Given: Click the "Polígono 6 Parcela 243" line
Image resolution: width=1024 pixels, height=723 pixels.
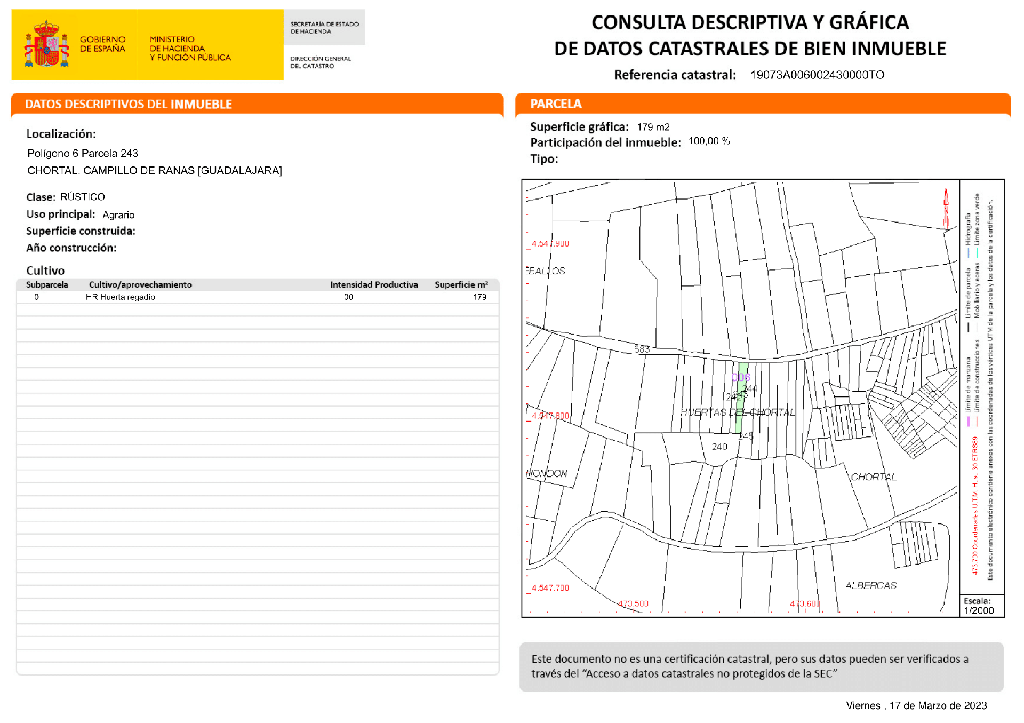Looking at the screenshot, I should 83,153.
